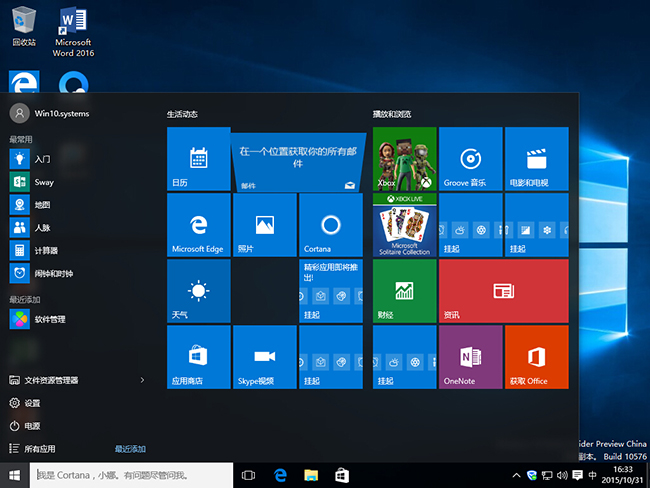The image size is (650, 488).
Task: Open 入门 from the most used list
Action: pyautogui.click(x=78, y=159)
